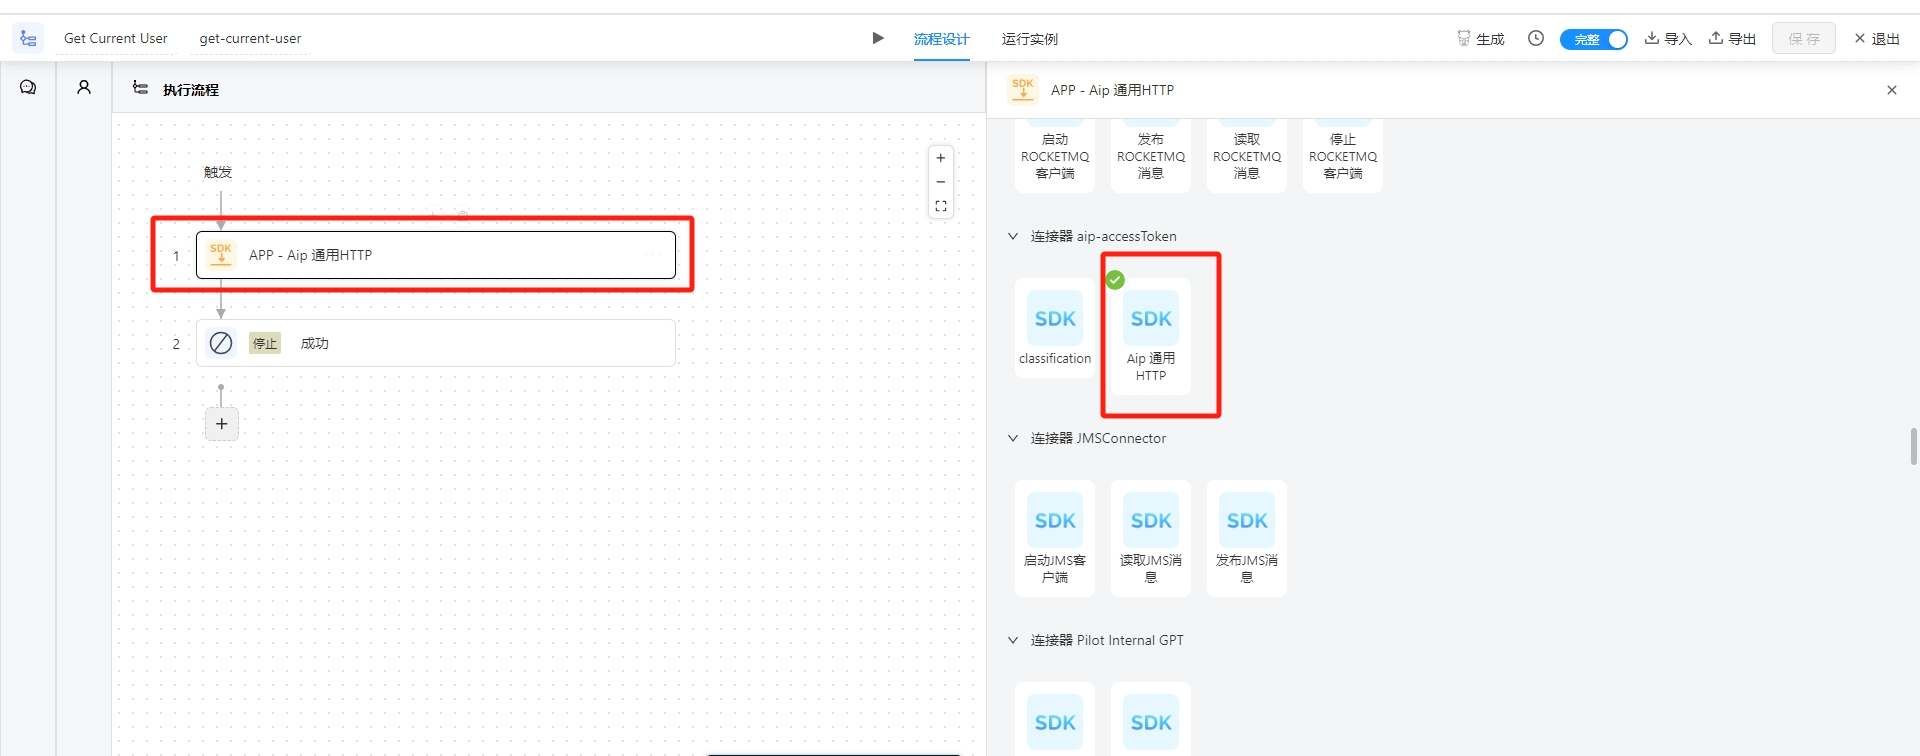
Task: Select the second Pilot Internal GPT SDK action
Action: click(1151, 719)
